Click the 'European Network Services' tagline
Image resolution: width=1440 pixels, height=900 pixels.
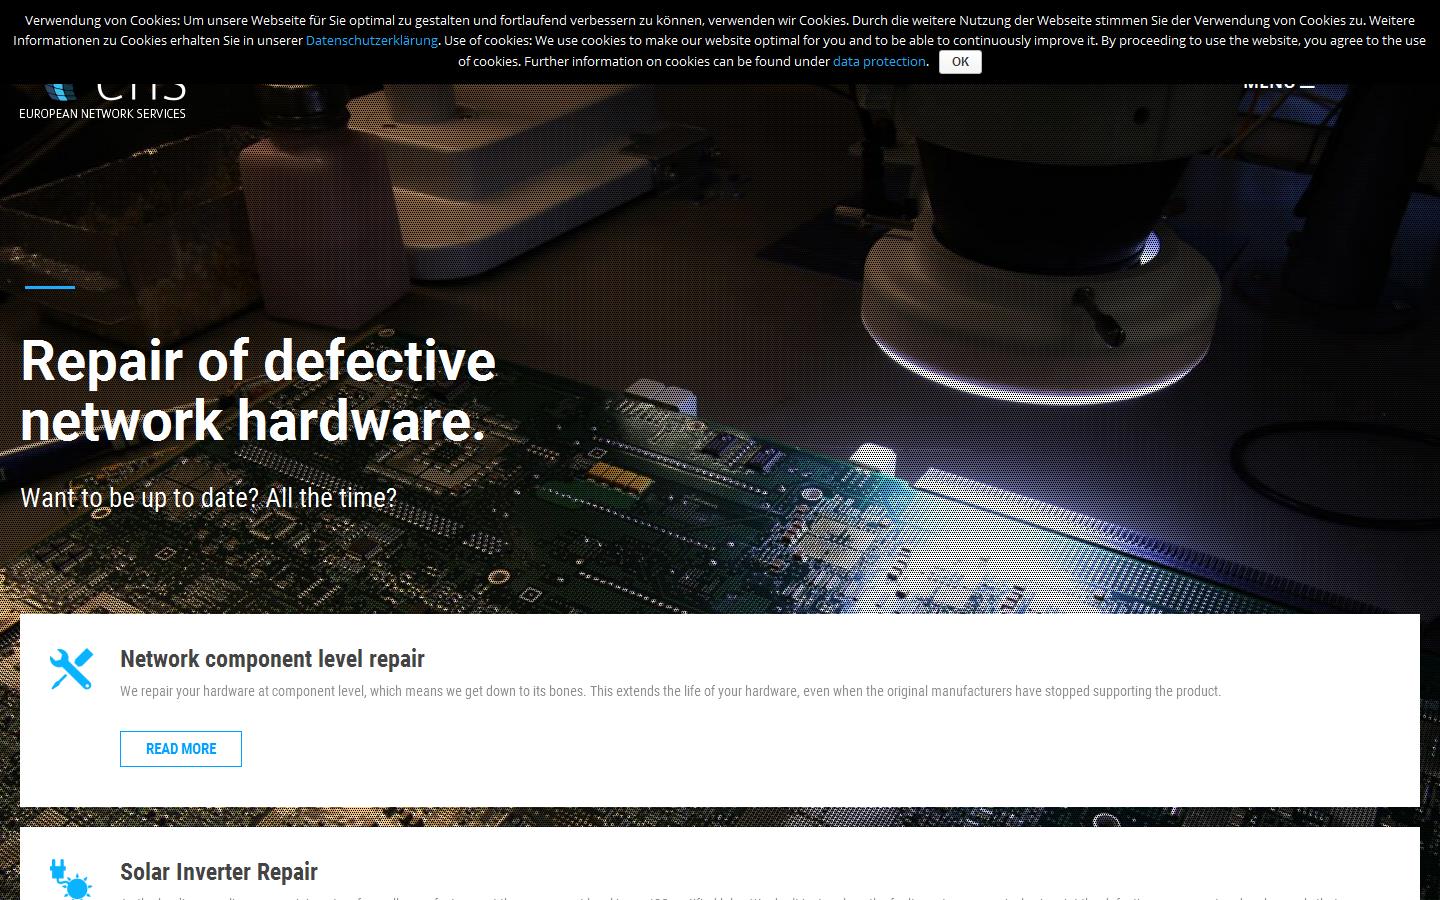pyautogui.click(x=102, y=114)
